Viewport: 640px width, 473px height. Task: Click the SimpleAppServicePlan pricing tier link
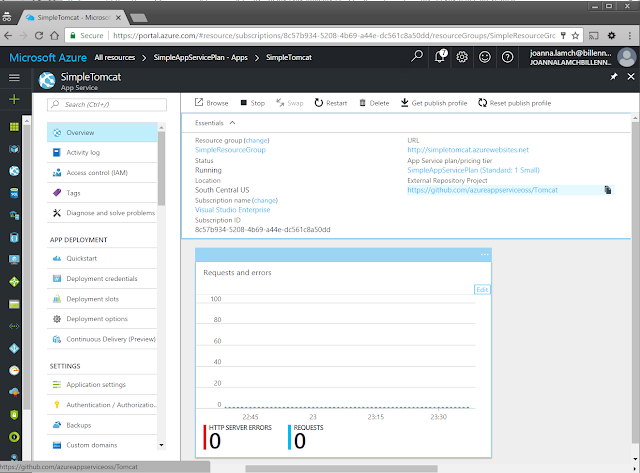click(x=473, y=170)
